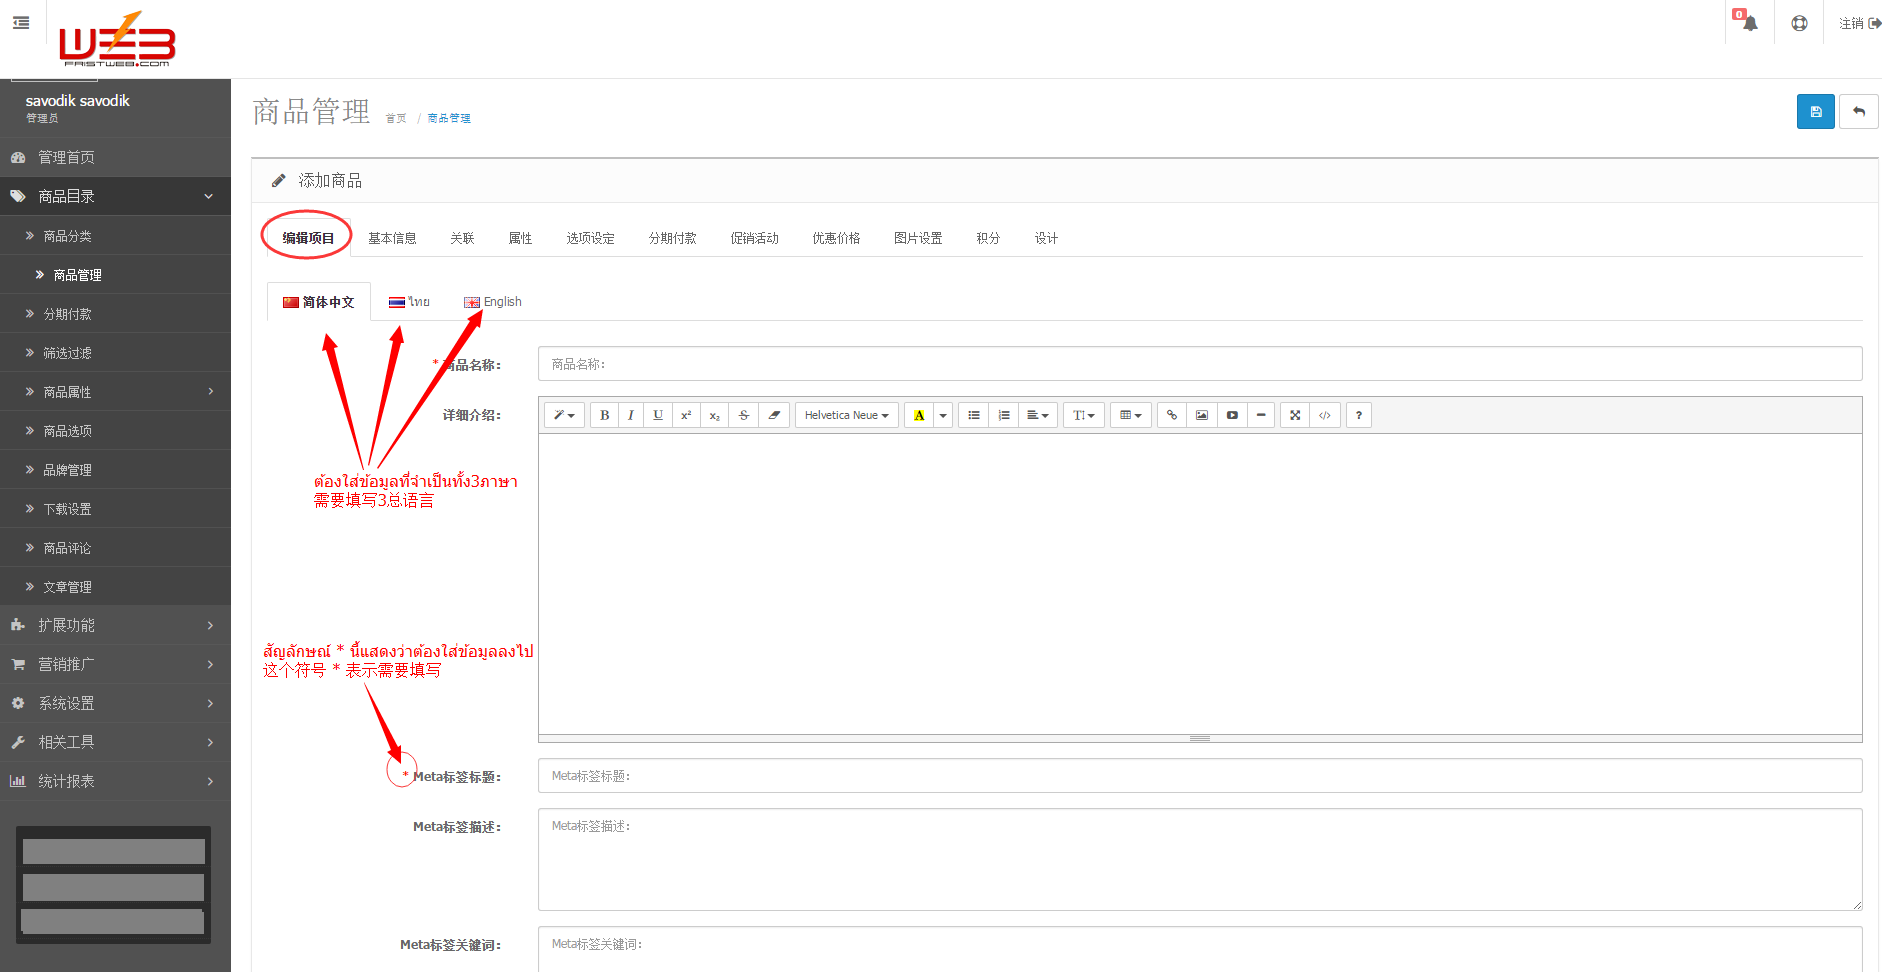The image size is (1882, 972).
Task: Switch to Thai ไทย language tab
Action: click(x=409, y=302)
